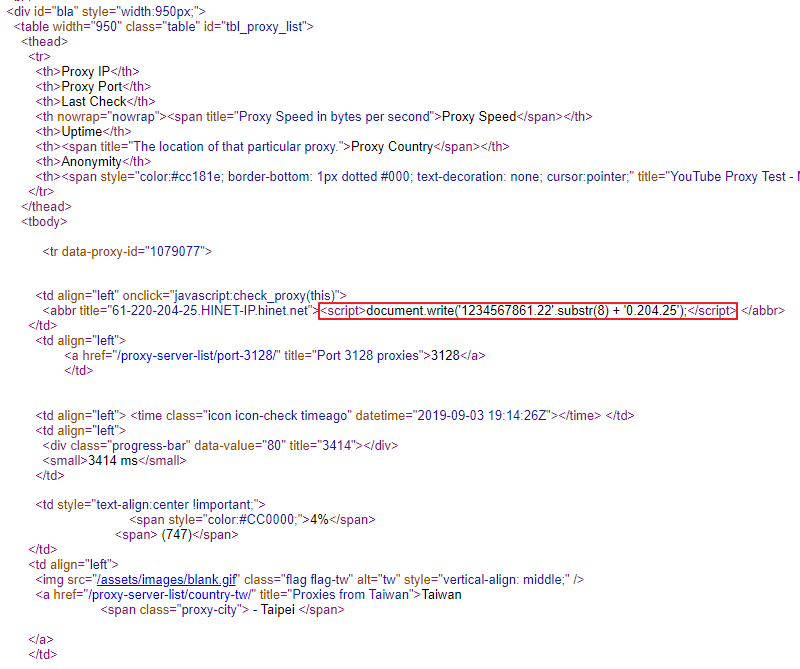Click the closing thead tag
This screenshot has height=669, width=800.
tap(46, 207)
